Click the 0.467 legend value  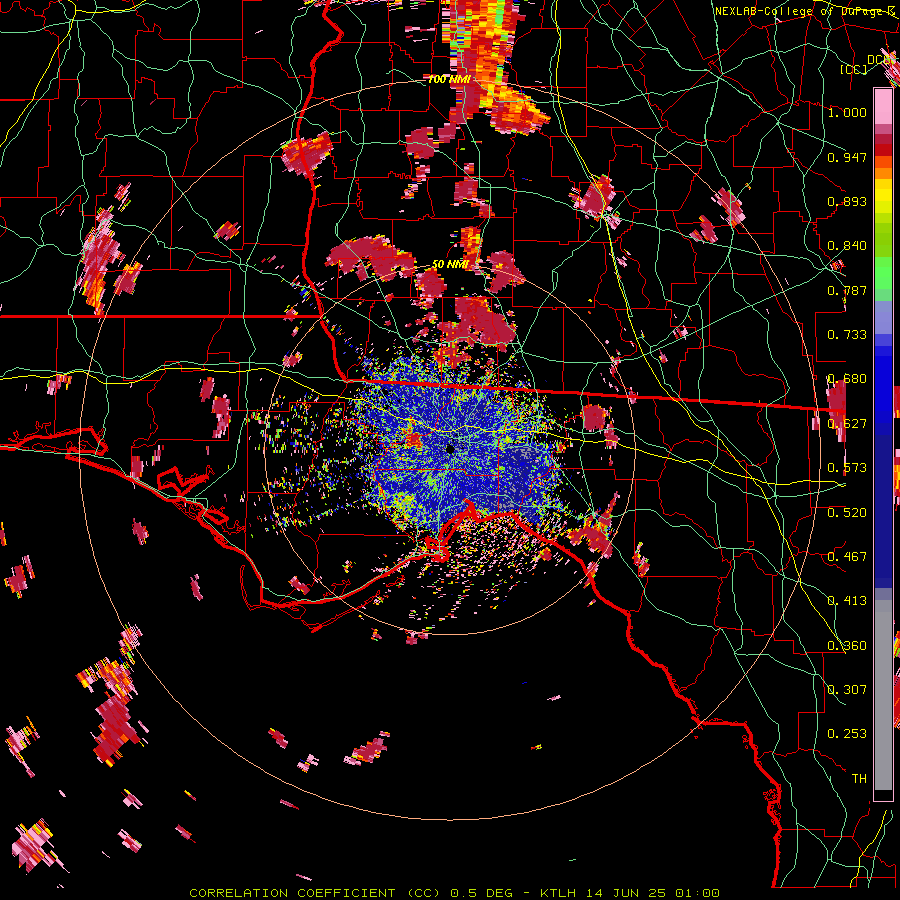click(x=847, y=556)
